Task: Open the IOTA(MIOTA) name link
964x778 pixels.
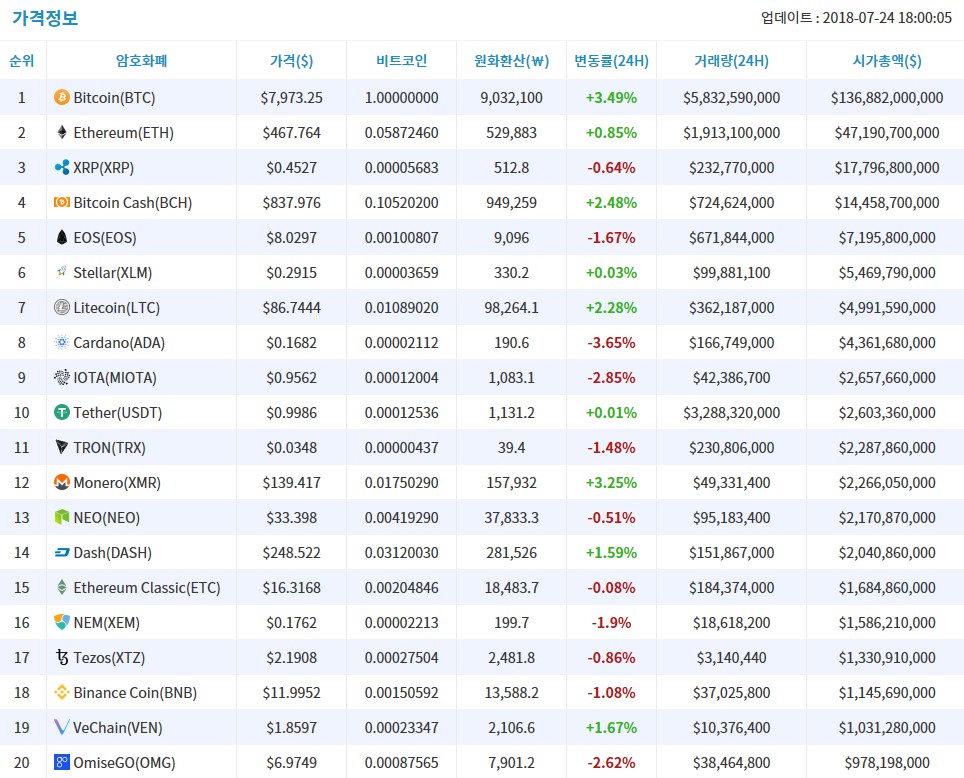Action: 115,378
